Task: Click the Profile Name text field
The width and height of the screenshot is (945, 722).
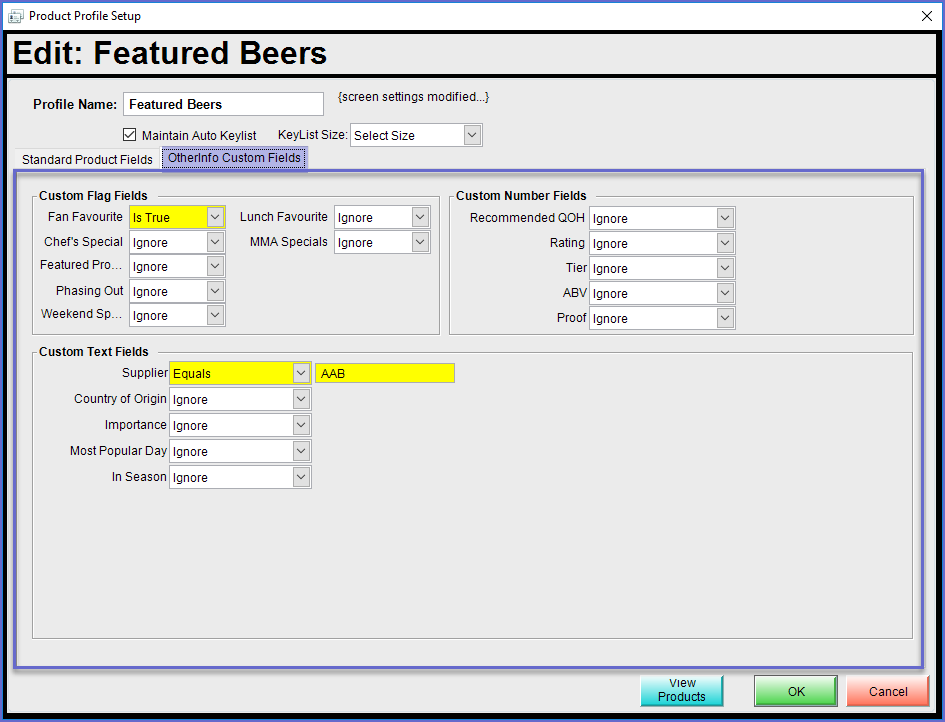Action: (223, 104)
